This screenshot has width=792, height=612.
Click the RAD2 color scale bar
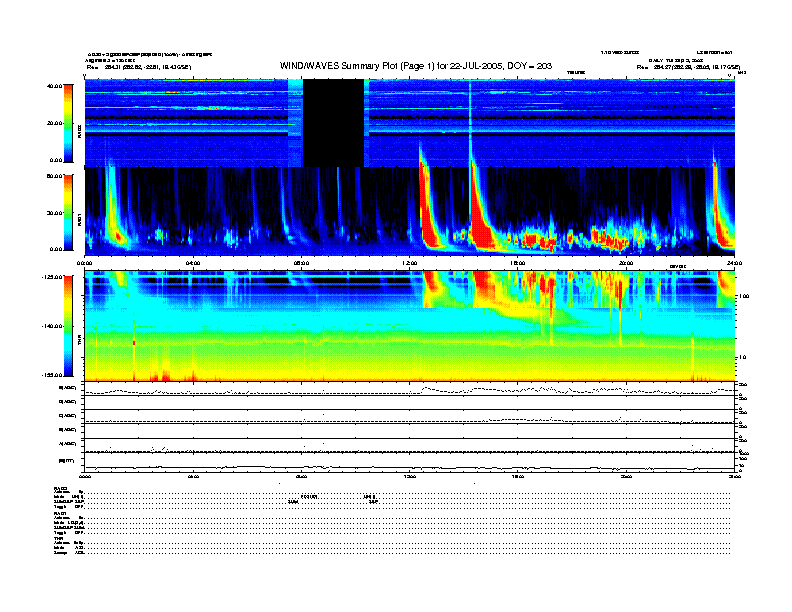pyautogui.click(x=68, y=123)
